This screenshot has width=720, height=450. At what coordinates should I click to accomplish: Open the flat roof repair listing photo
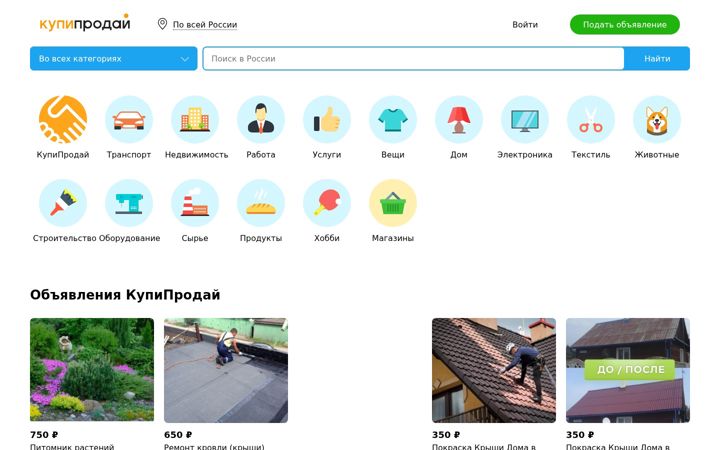click(x=226, y=370)
